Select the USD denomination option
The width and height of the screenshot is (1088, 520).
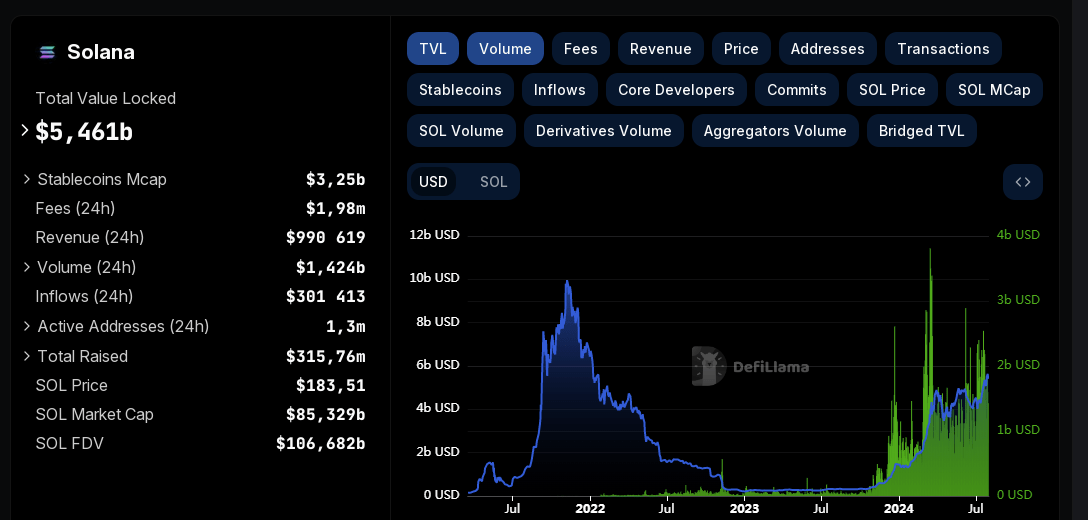pyautogui.click(x=433, y=182)
